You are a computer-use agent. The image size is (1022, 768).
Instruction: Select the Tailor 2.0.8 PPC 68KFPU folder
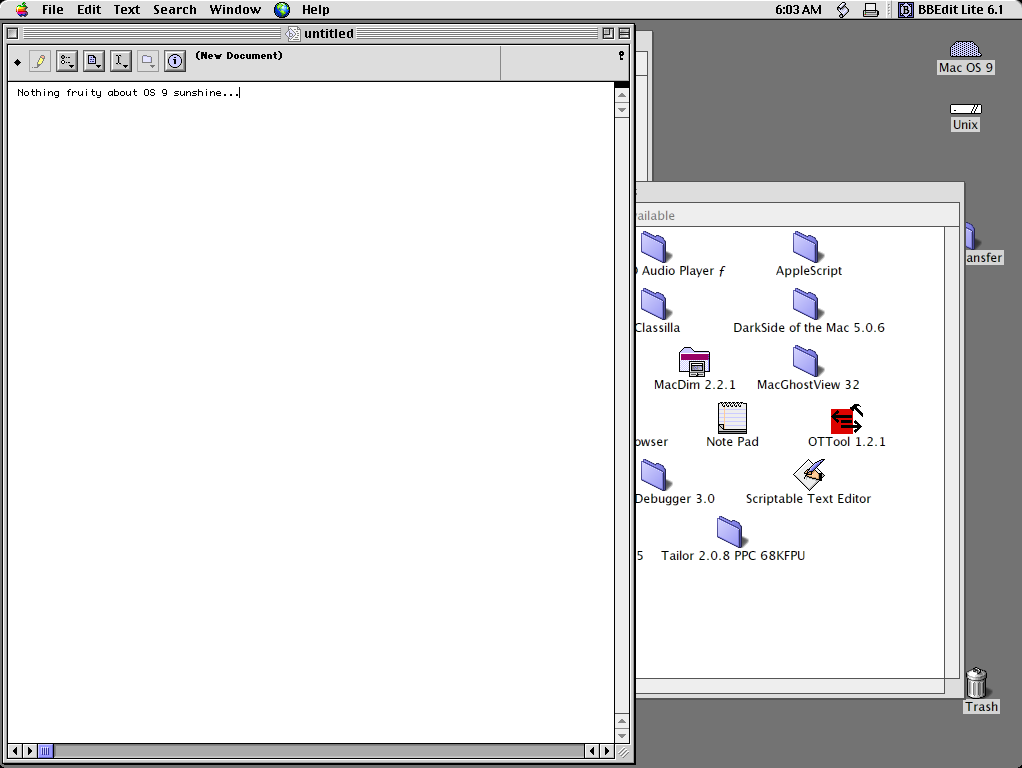click(729, 531)
